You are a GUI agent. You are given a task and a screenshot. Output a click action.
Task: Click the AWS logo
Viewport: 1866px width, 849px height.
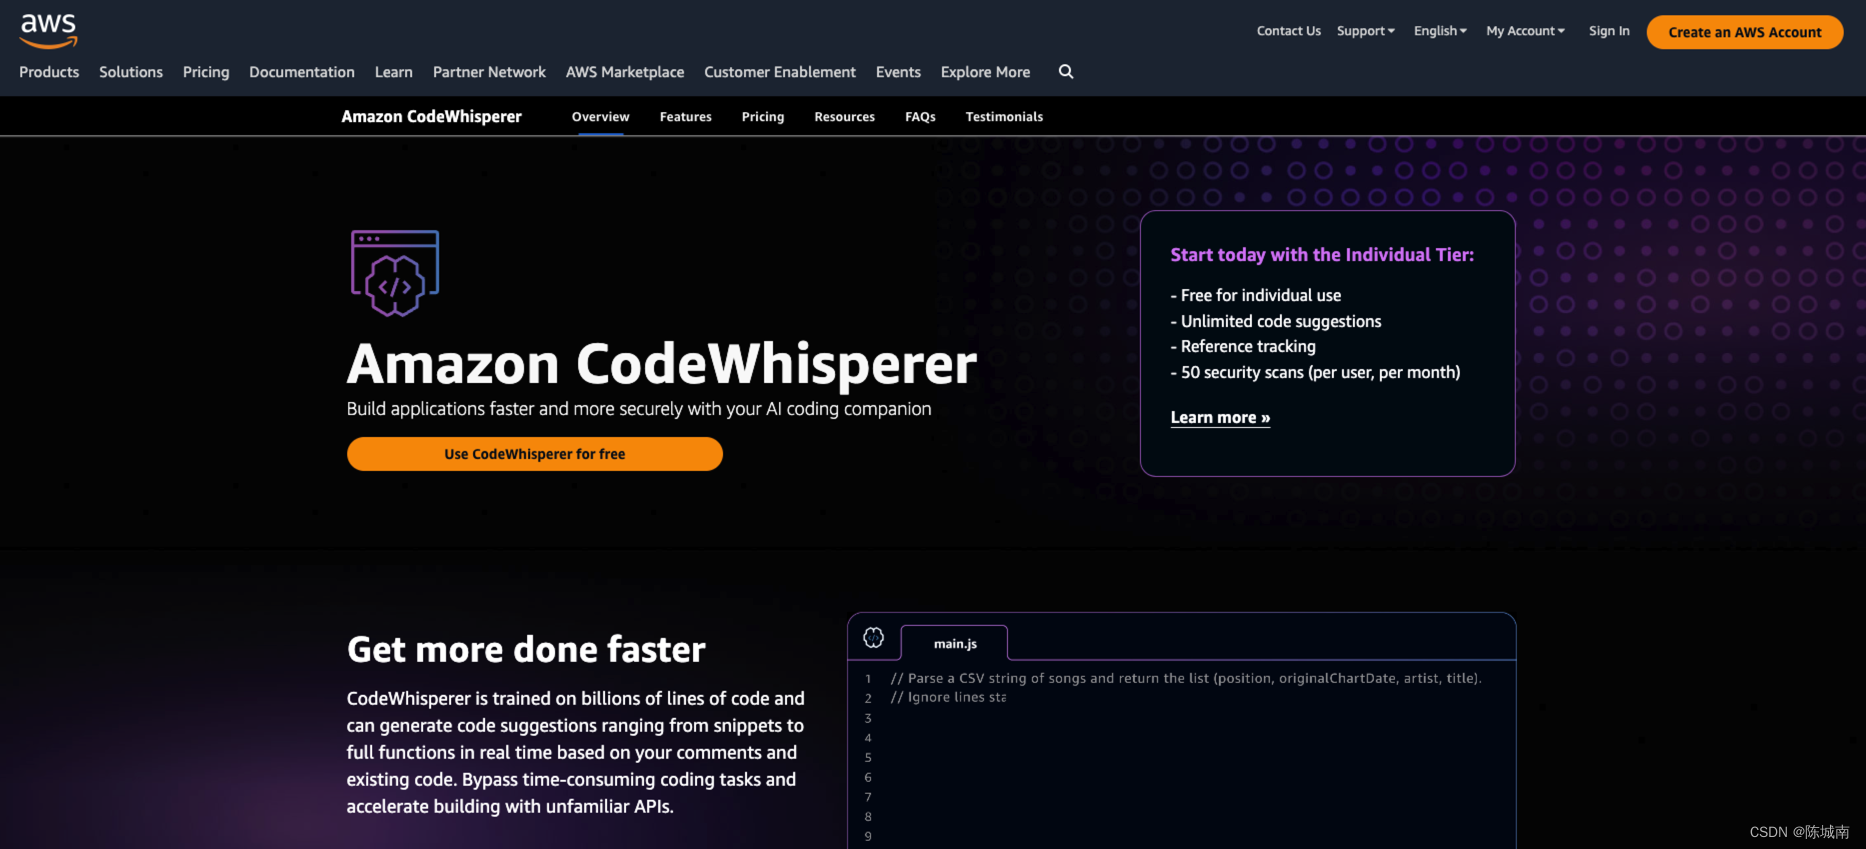(48, 31)
